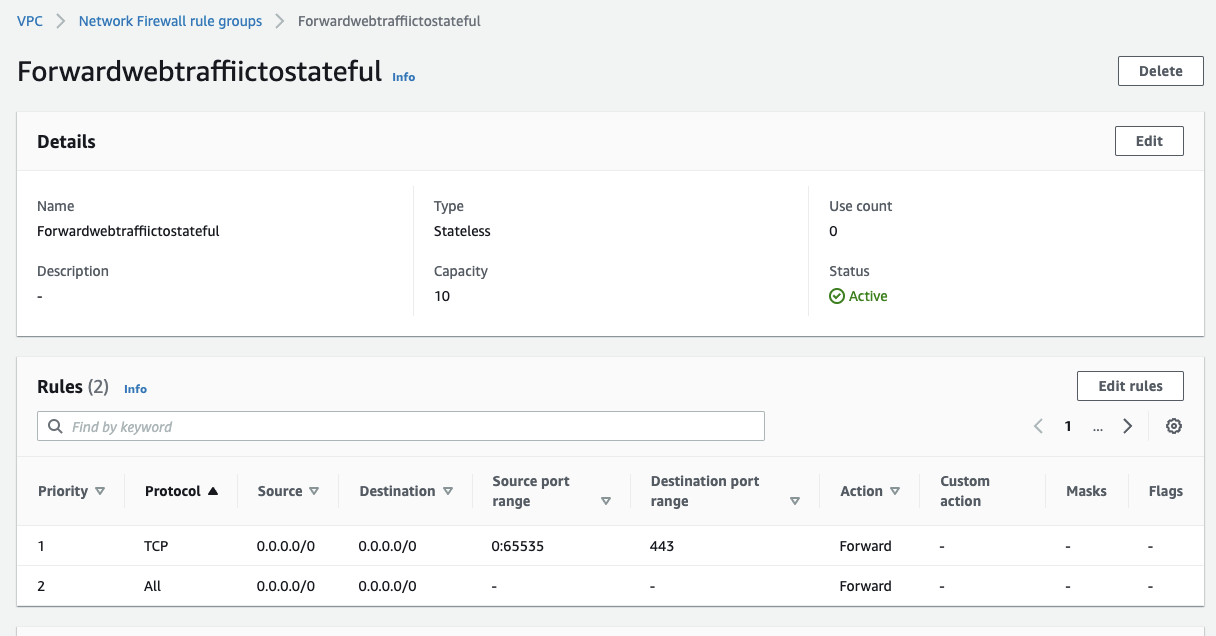Image resolution: width=1216 pixels, height=636 pixels.
Task: Focus the Find by keyword field
Action: click(x=410, y=427)
